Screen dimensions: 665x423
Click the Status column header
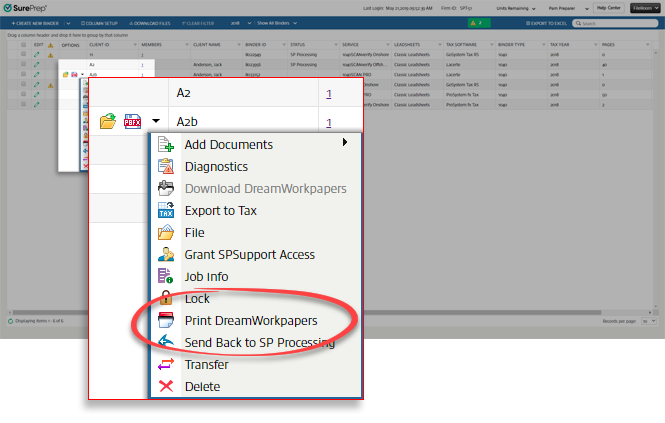298,45
